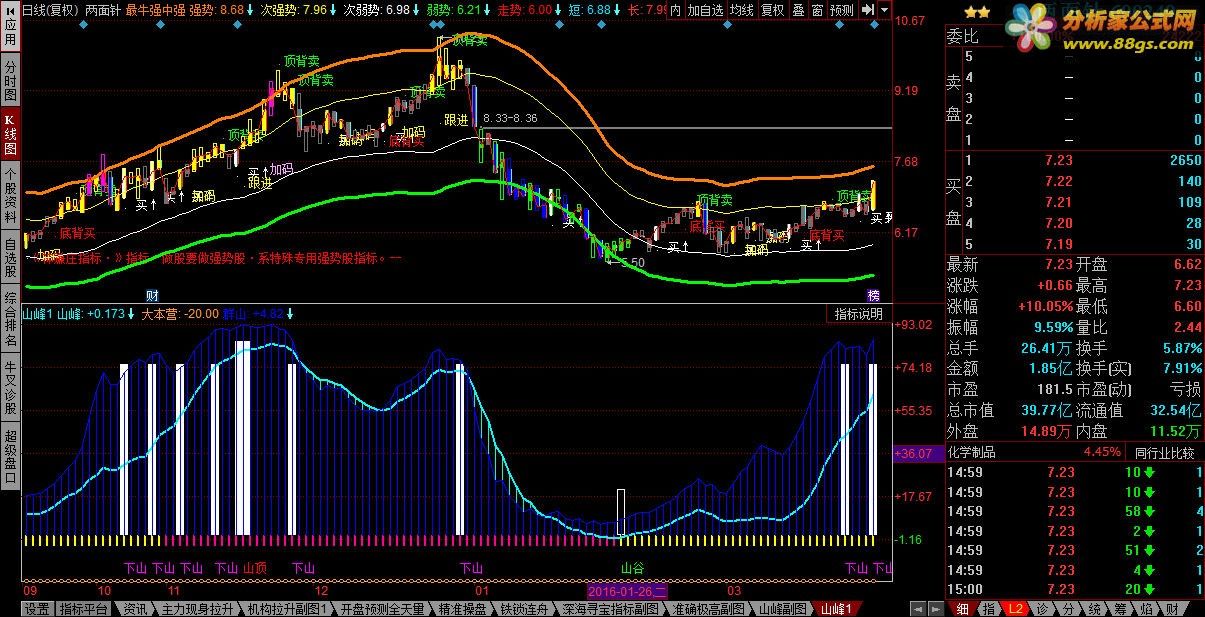Click the 山谷 label under the indicator chart
1205x617 pixels.
coord(633,568)
